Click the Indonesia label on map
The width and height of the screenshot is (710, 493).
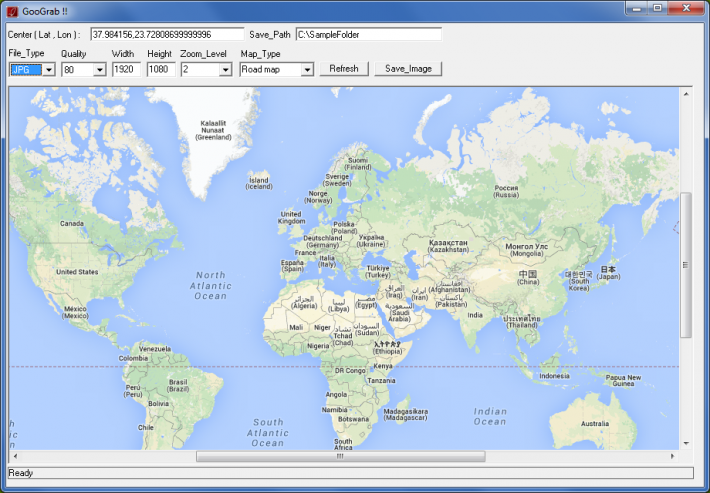(554, 376)
